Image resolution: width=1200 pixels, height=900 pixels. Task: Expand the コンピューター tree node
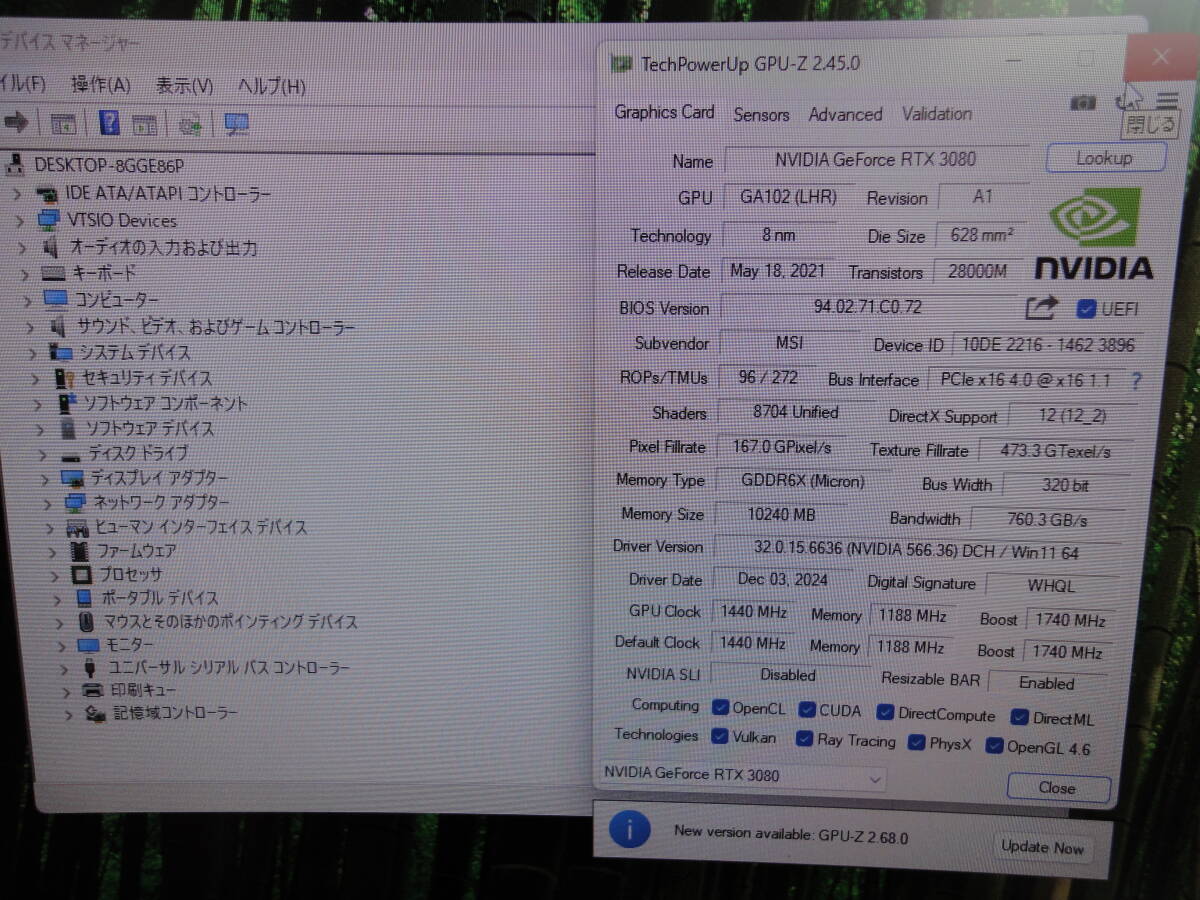point(26,299)
